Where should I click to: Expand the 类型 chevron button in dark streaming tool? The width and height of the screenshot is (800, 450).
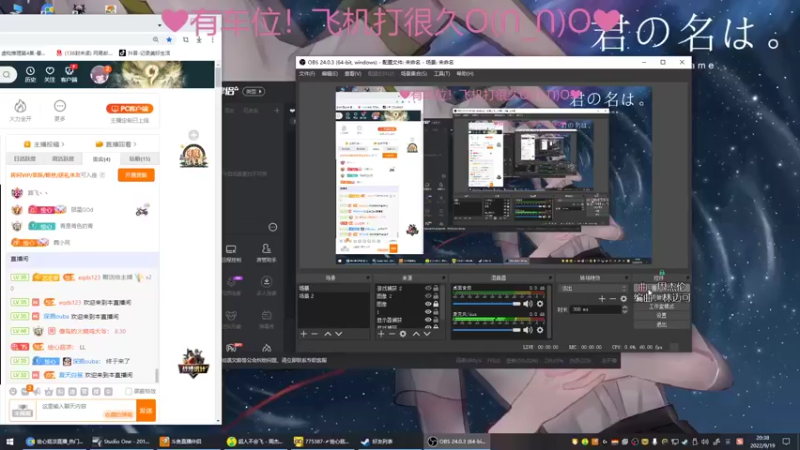coord(254,91)
